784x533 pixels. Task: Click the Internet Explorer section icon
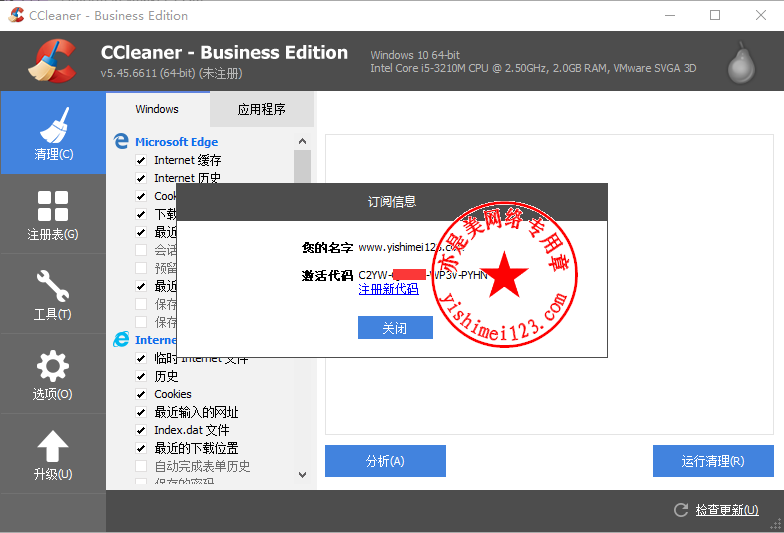pos(121,340)
